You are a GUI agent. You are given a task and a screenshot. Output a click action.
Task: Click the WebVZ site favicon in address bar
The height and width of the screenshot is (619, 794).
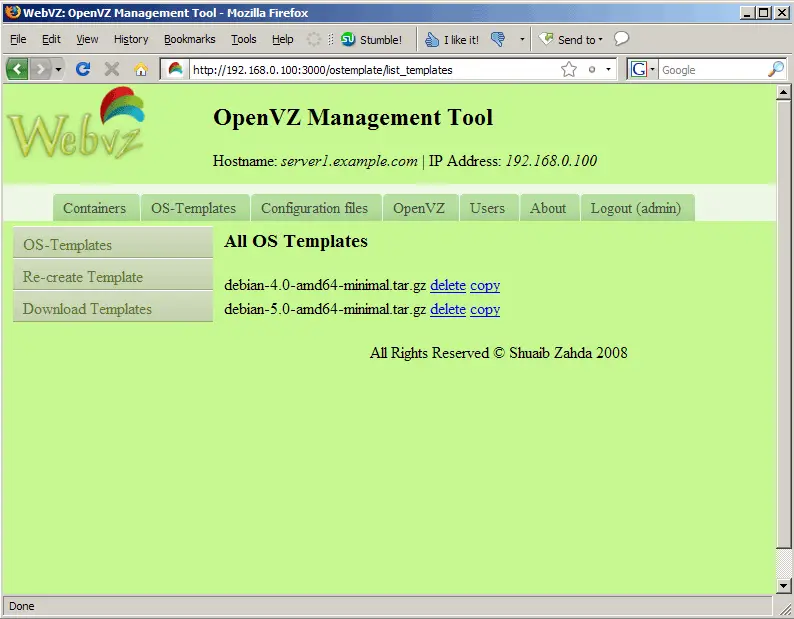coord(175,69)
